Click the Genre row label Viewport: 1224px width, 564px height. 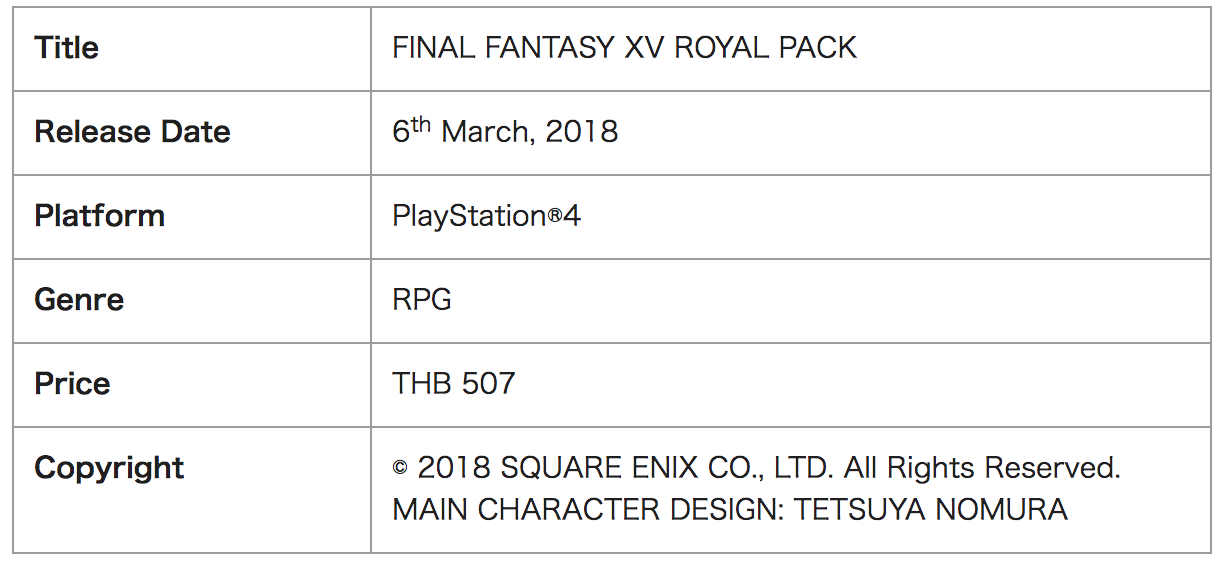coord(79,300)
